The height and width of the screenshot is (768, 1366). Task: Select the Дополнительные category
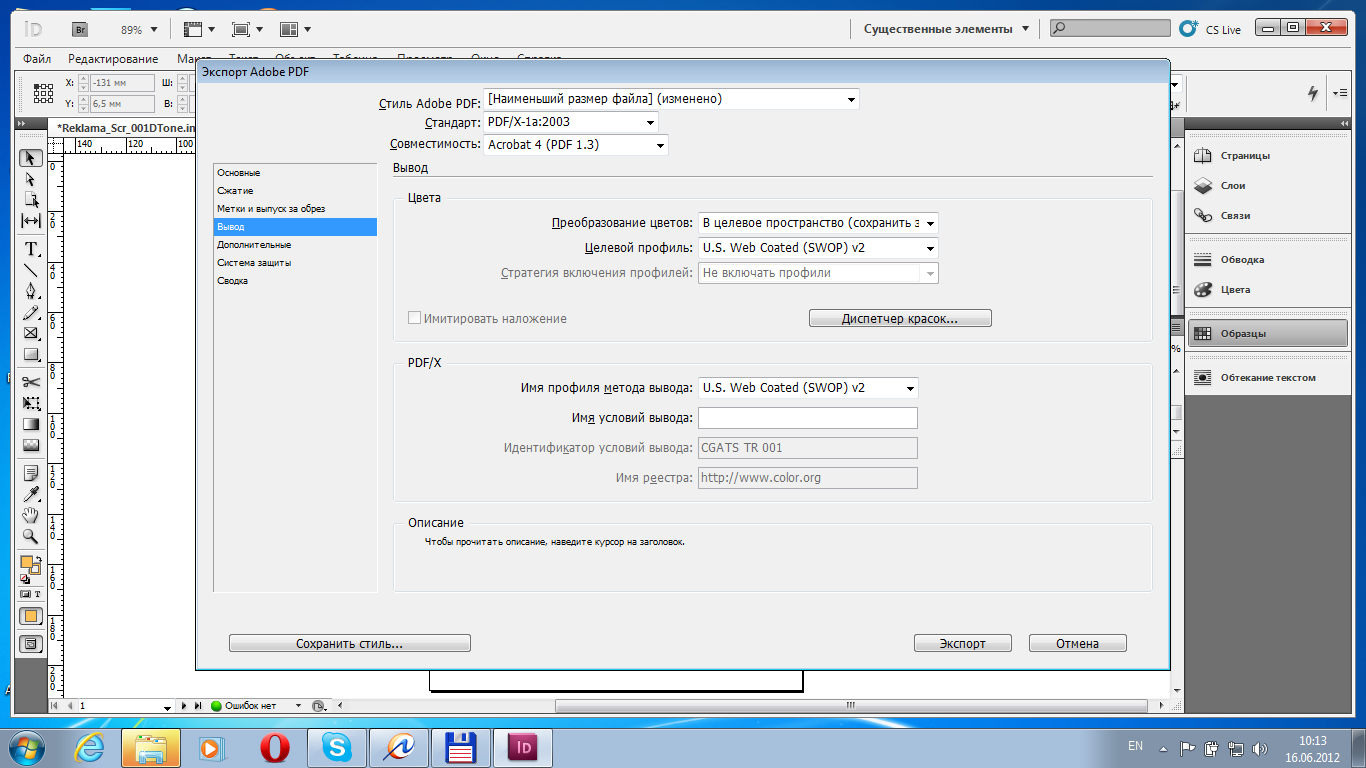coord(295,245)
